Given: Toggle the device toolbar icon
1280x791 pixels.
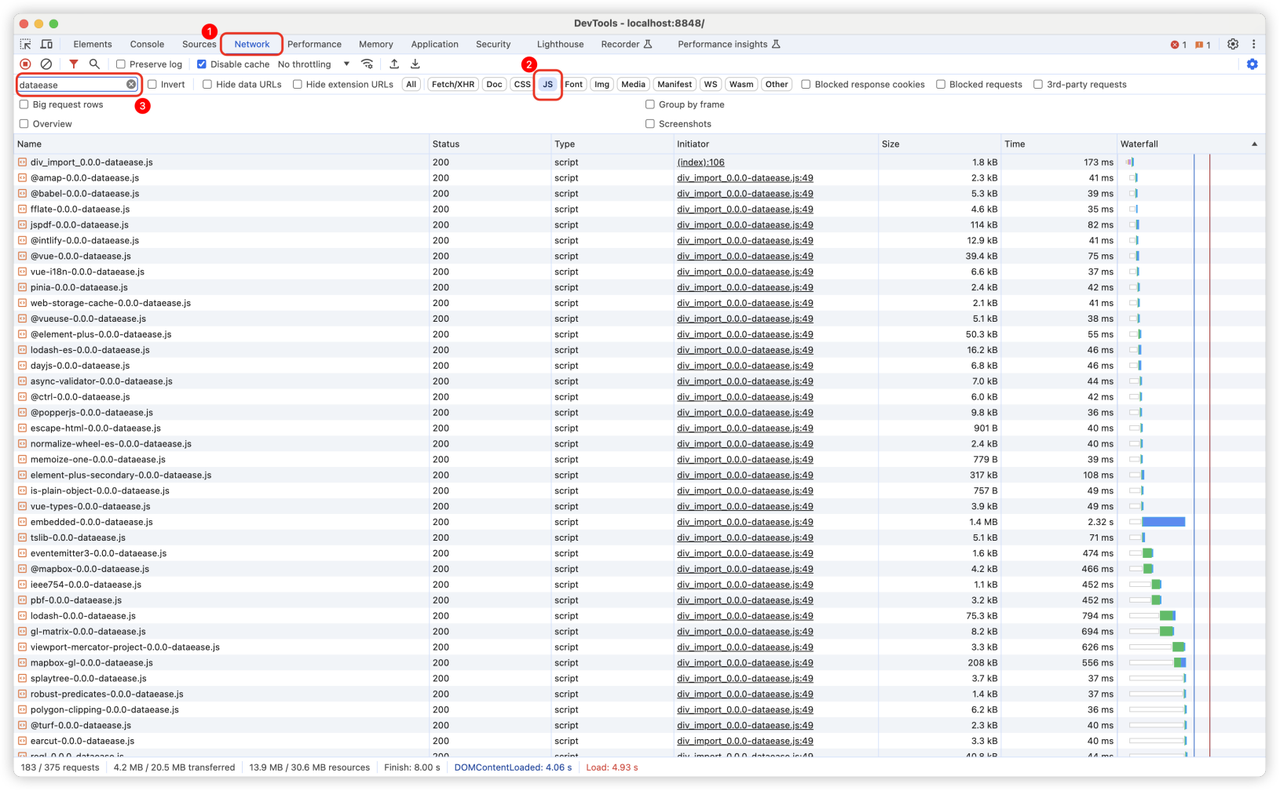Looking at the screenshot, I should click(x=46, y=44).
